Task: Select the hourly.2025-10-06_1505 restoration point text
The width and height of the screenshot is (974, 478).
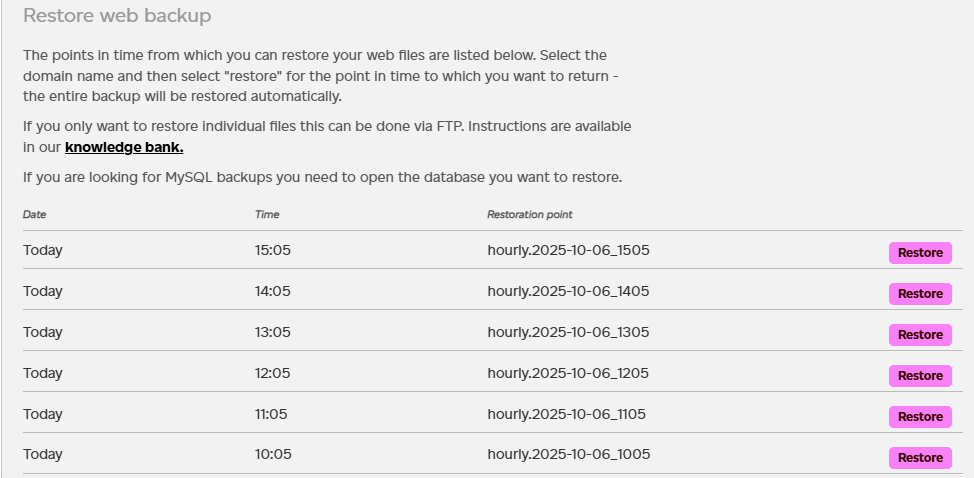Action: pos(568,250)
